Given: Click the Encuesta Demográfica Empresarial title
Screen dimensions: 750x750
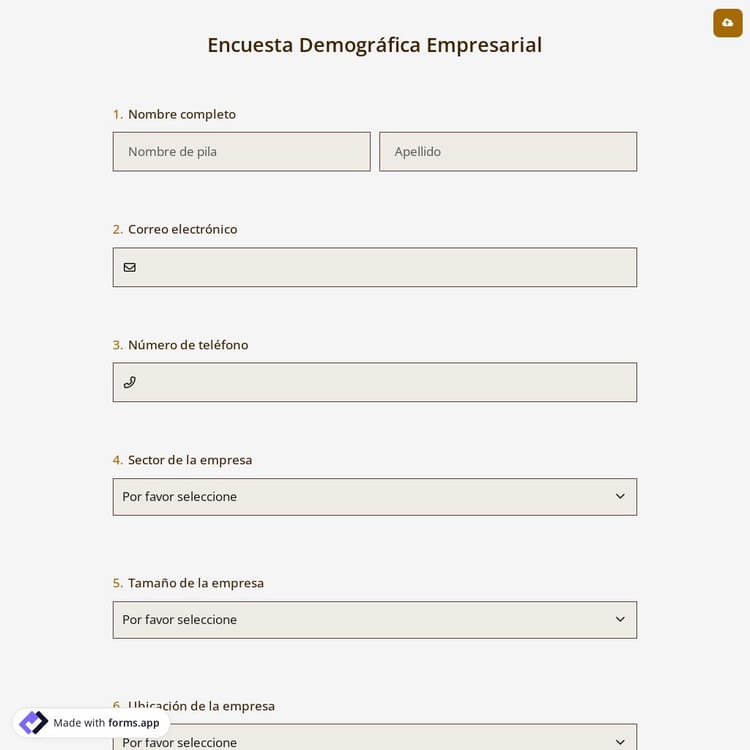Looking at the screenshot, I should coord(374,45).
